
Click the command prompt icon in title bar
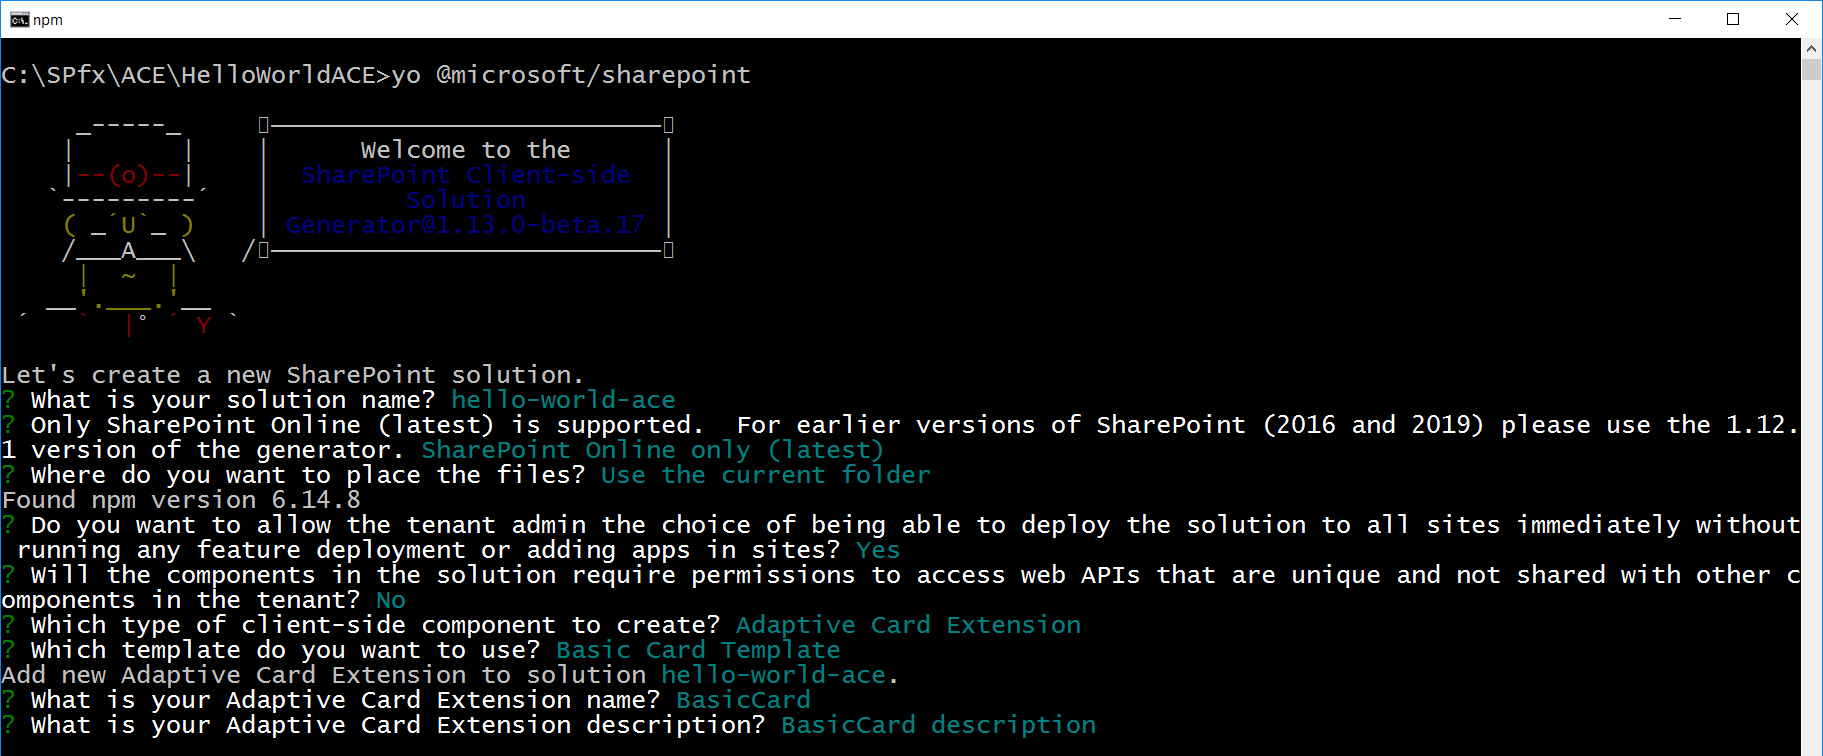[x=19, y=20]
